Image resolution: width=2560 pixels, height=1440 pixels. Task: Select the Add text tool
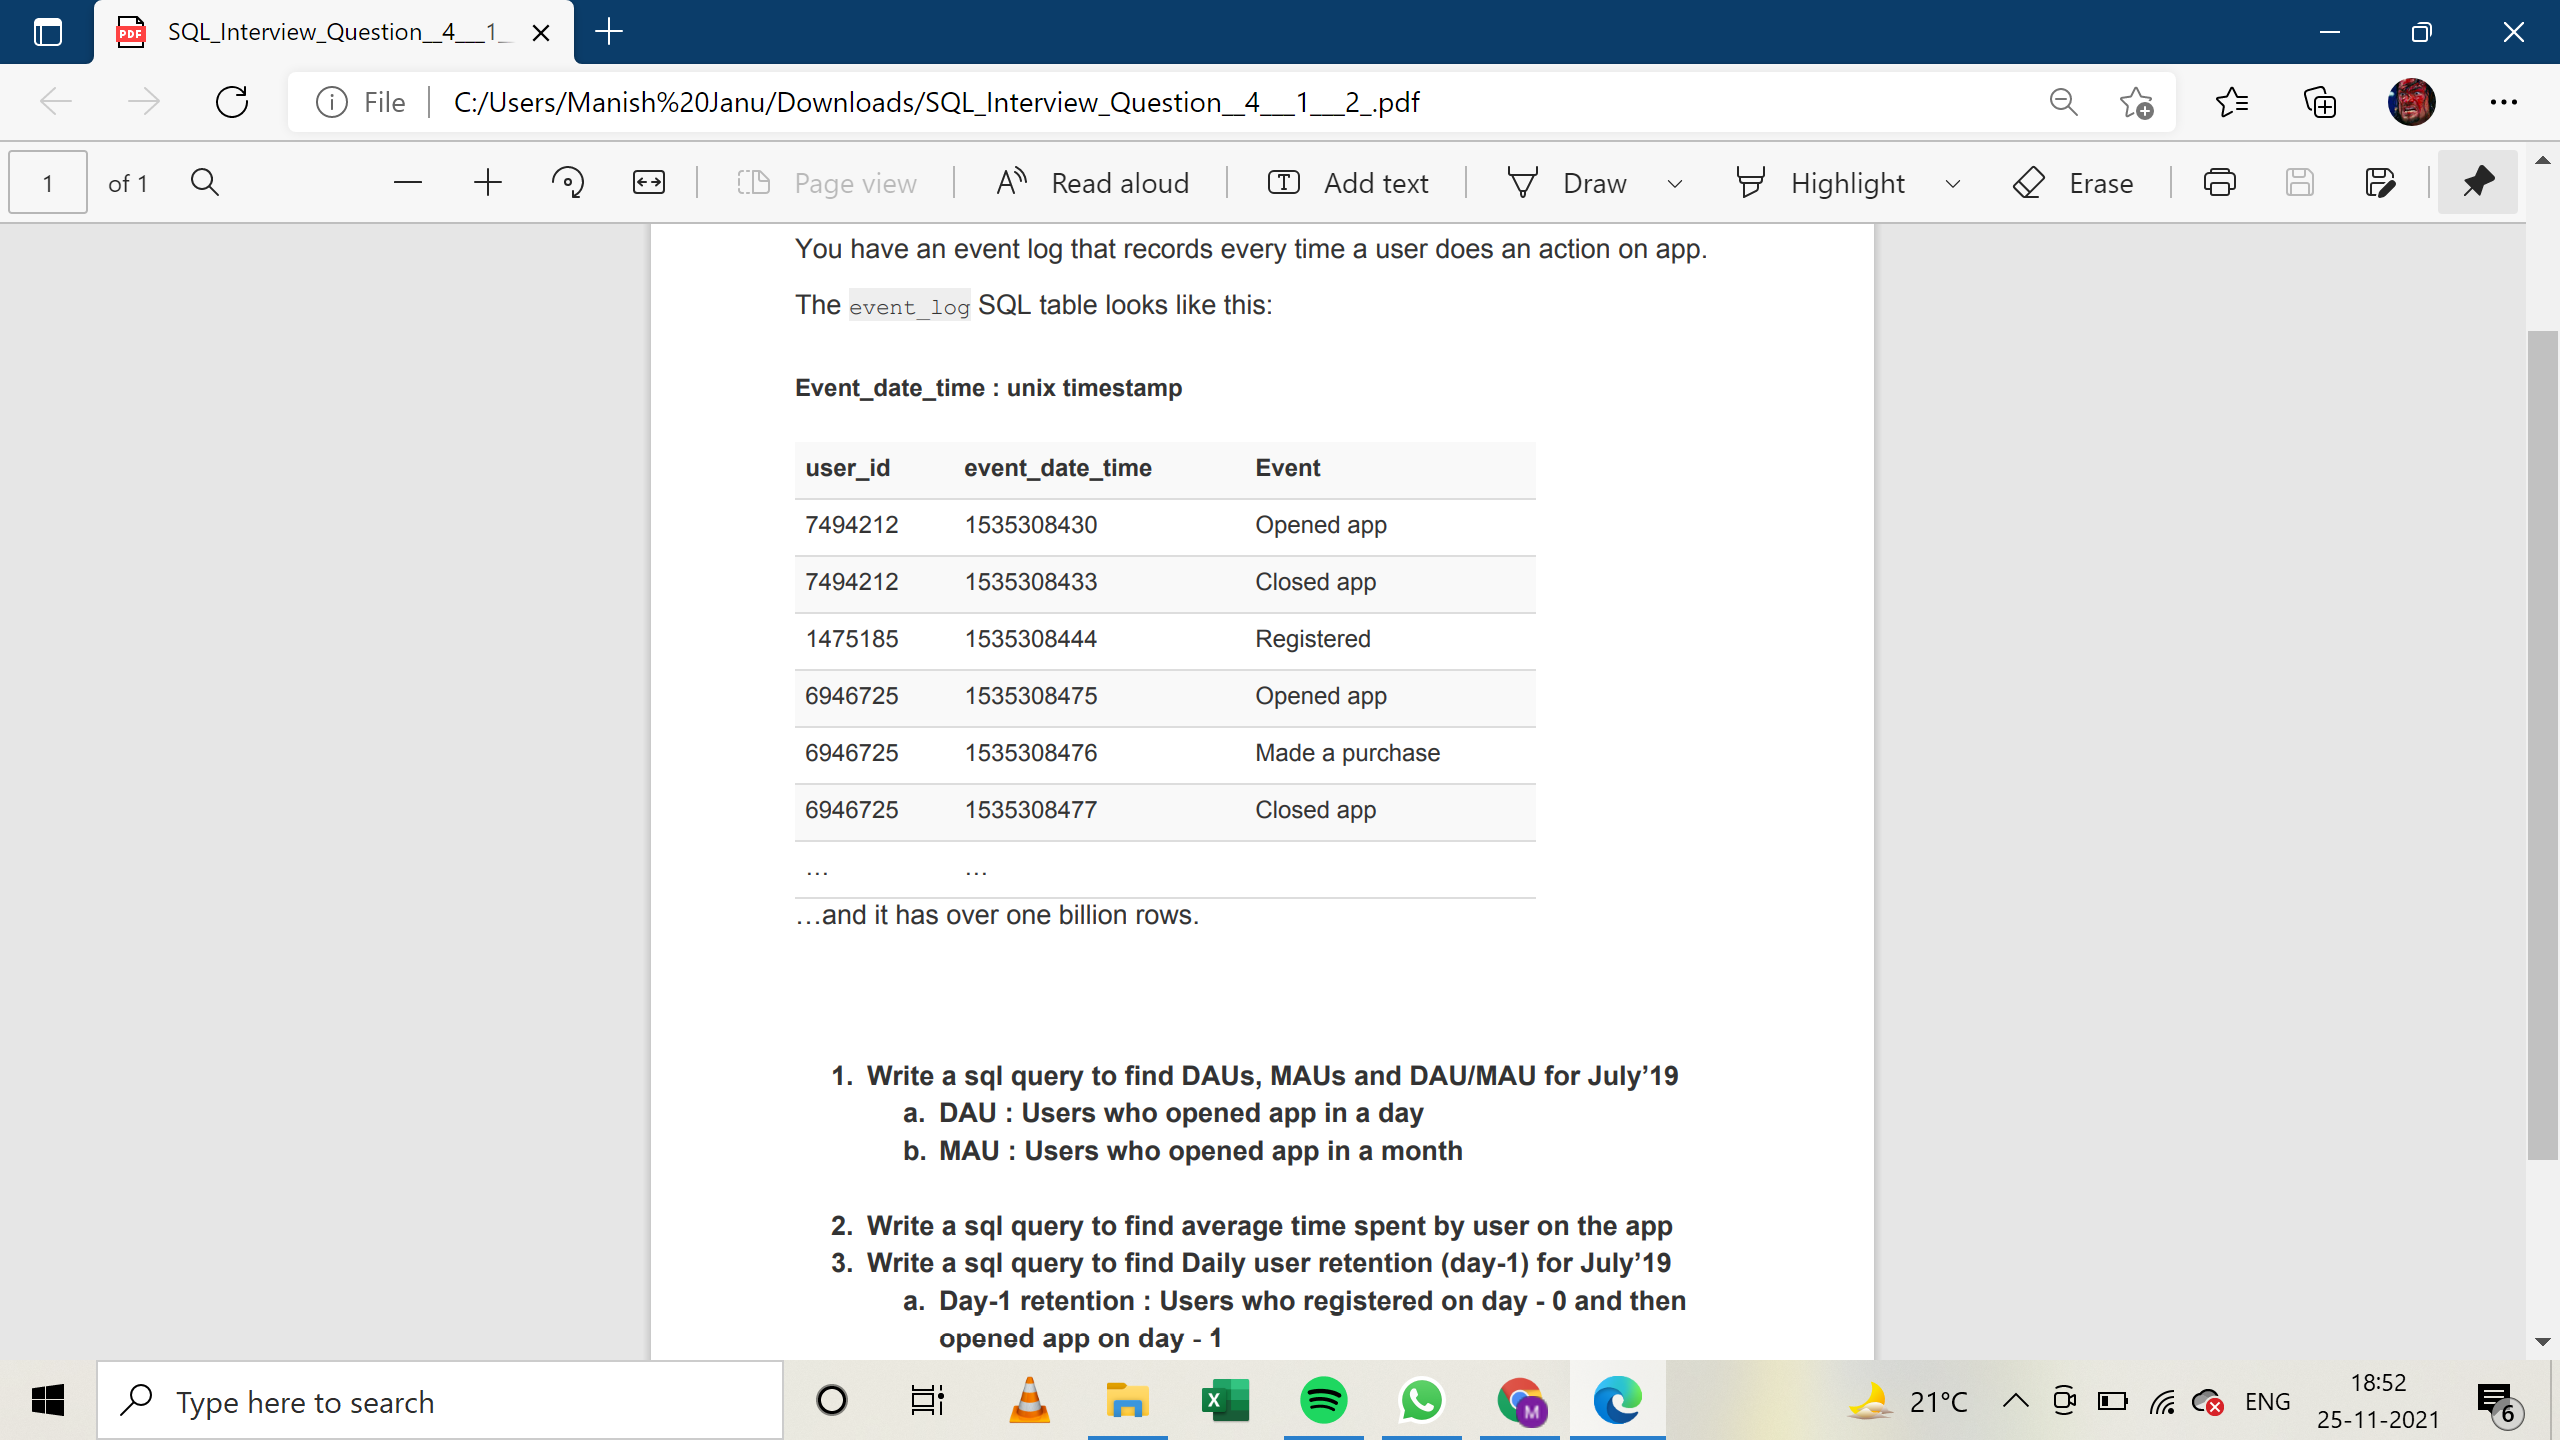pos(1347,182)
